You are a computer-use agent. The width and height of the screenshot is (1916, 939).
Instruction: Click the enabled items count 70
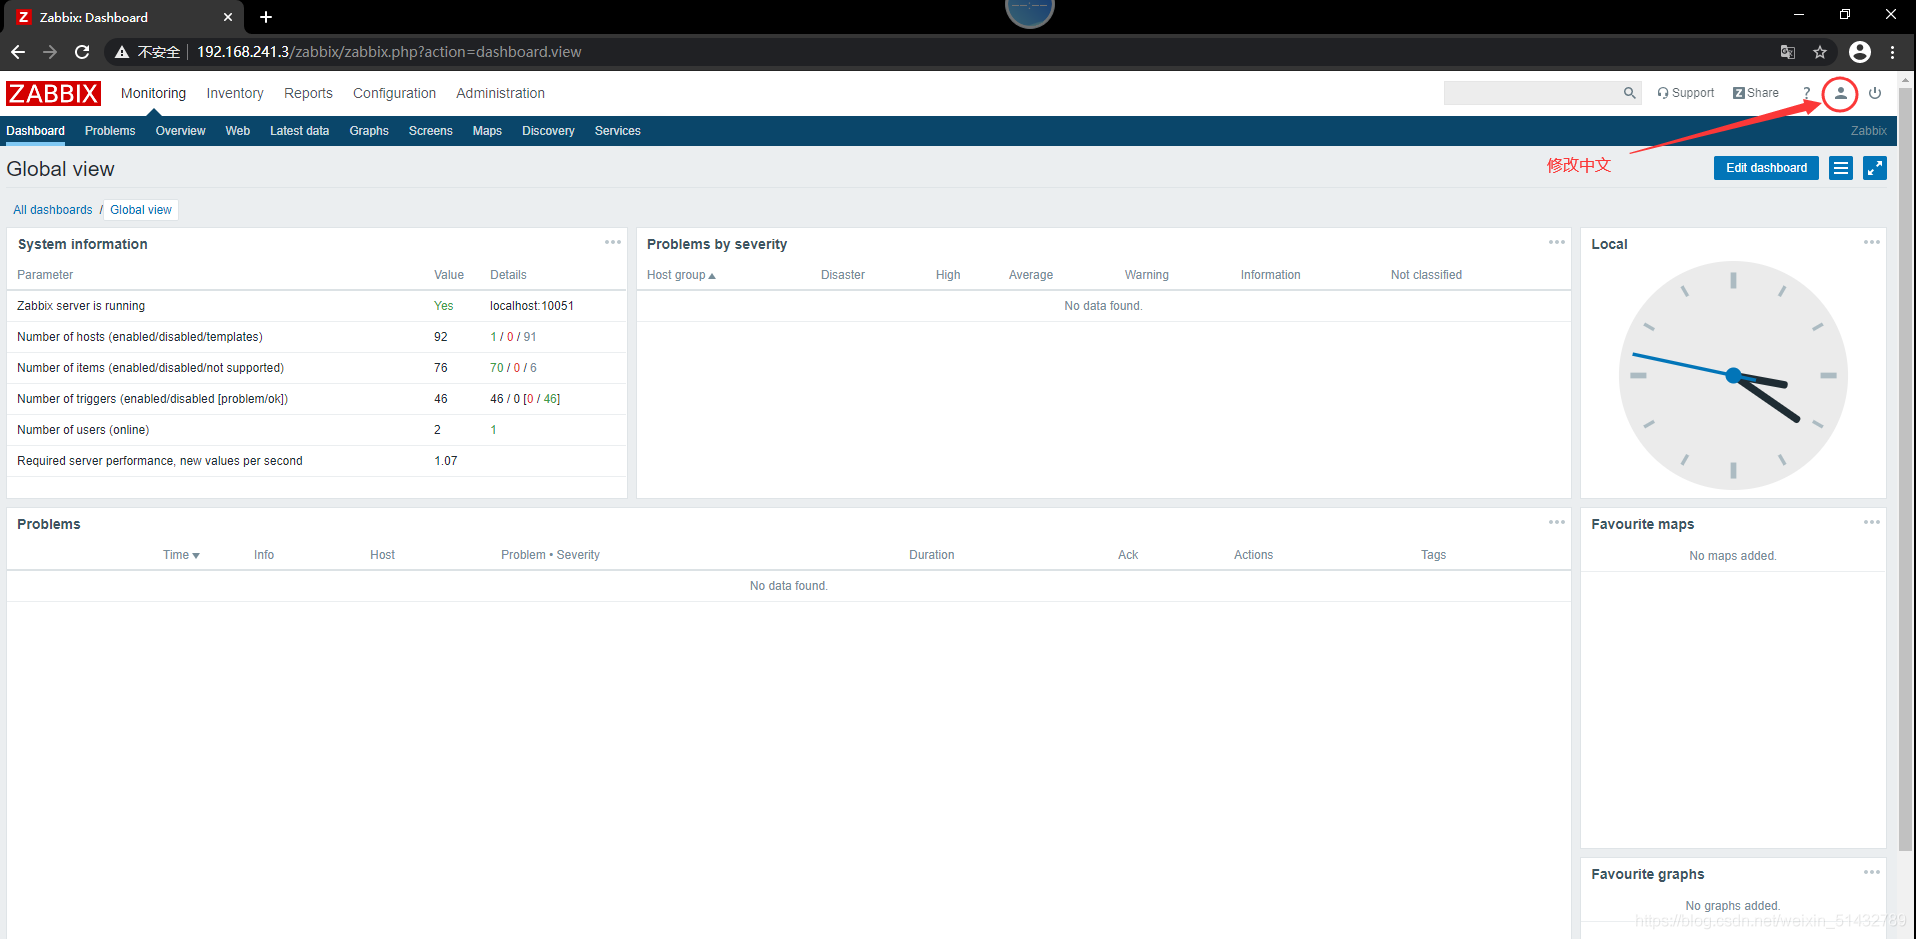point(496,368)
